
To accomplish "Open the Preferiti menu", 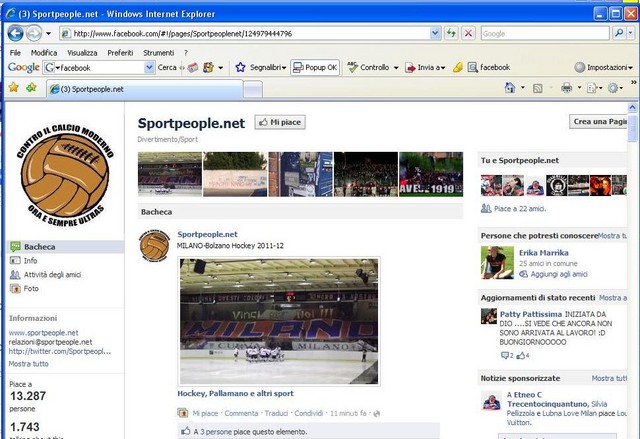I will coord(120,53).
